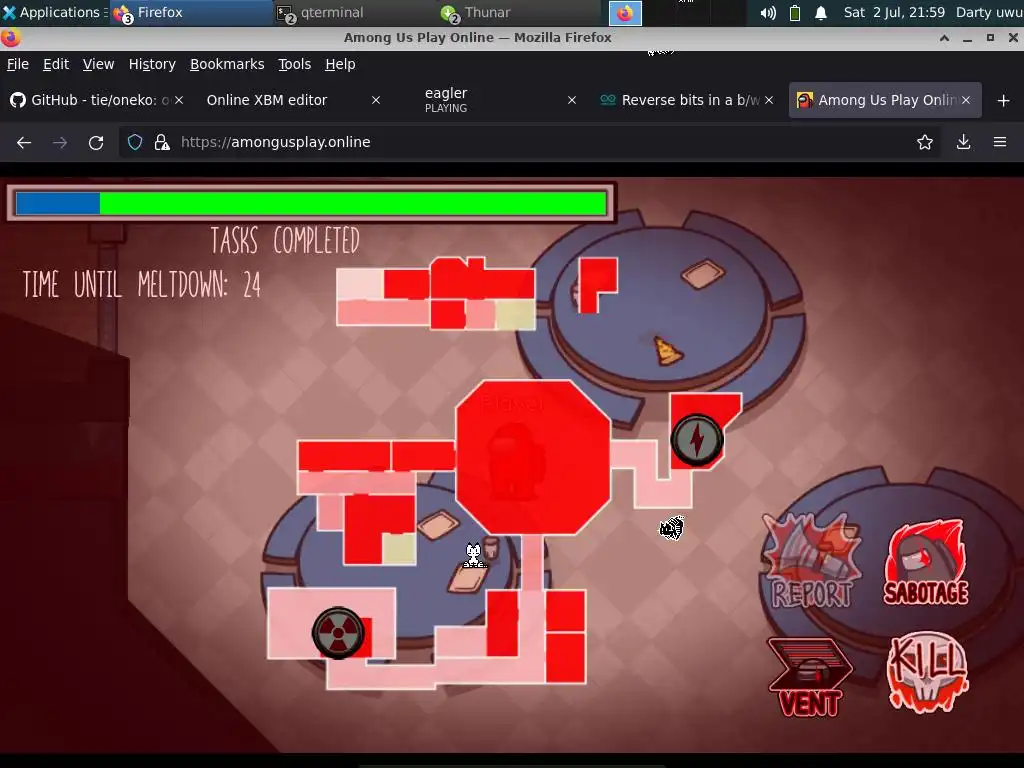Click the tasks completed progress bar

click(x=312, y=203)
